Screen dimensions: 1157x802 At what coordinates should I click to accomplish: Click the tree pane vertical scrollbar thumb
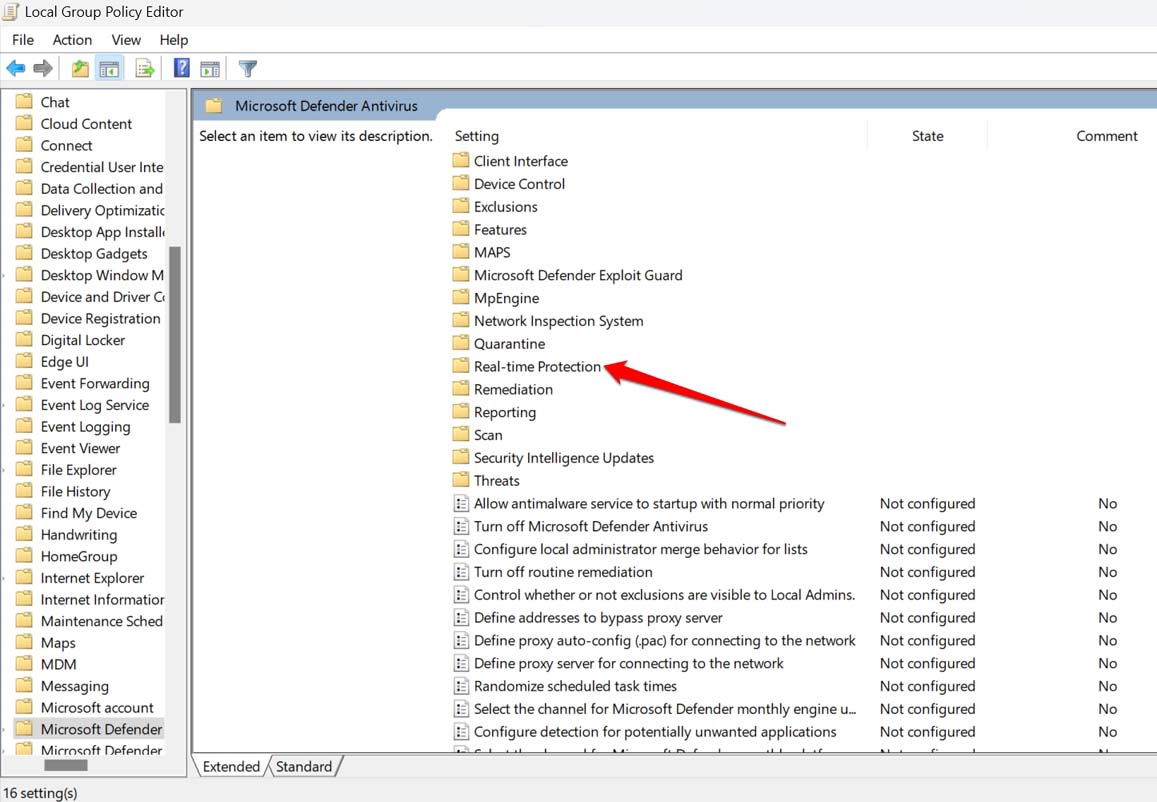click(x=175, y=335)
